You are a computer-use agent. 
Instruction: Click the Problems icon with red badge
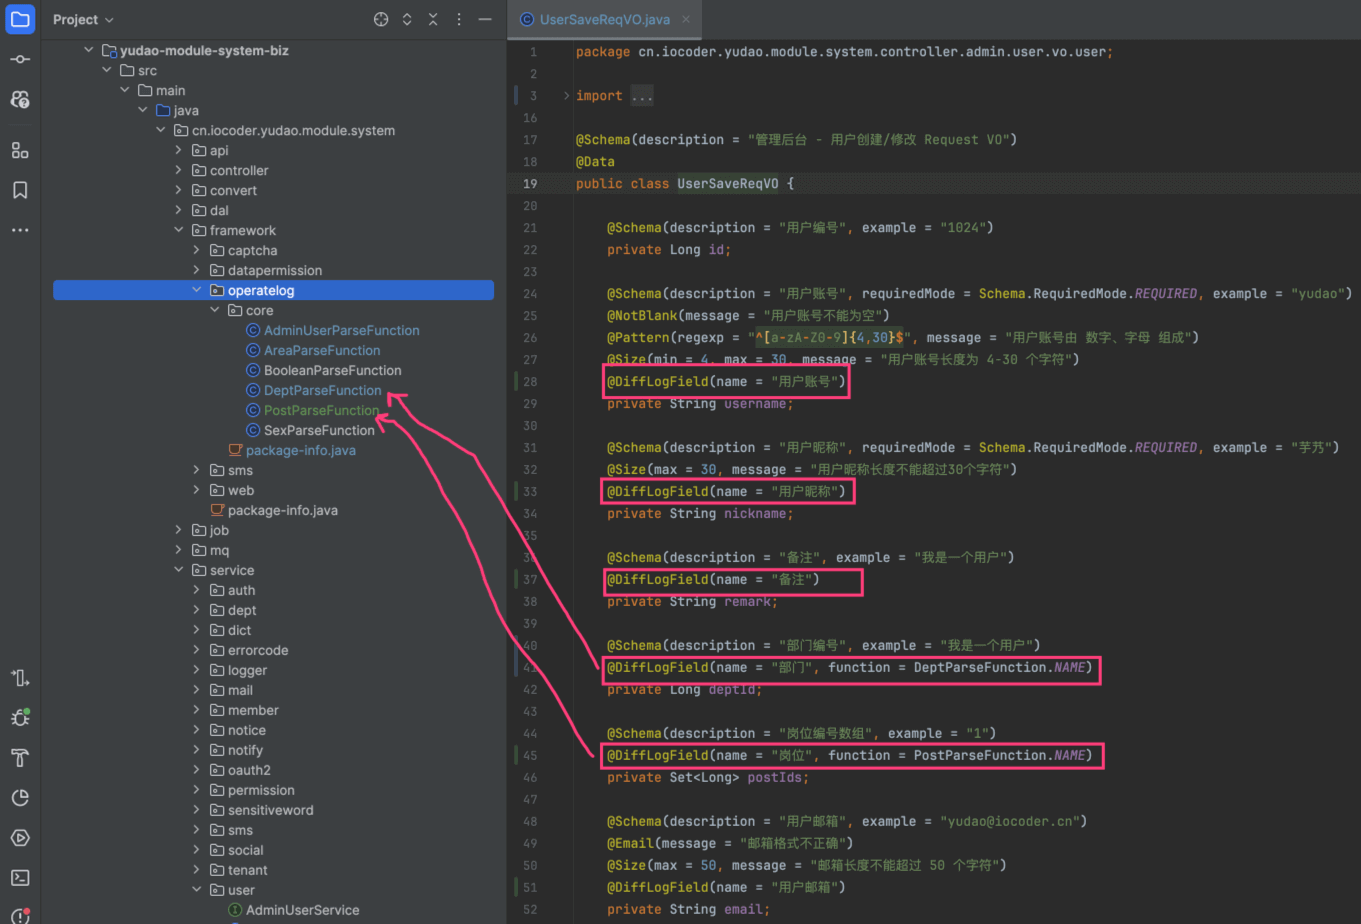pyautogui.click(x=20, y=915)
